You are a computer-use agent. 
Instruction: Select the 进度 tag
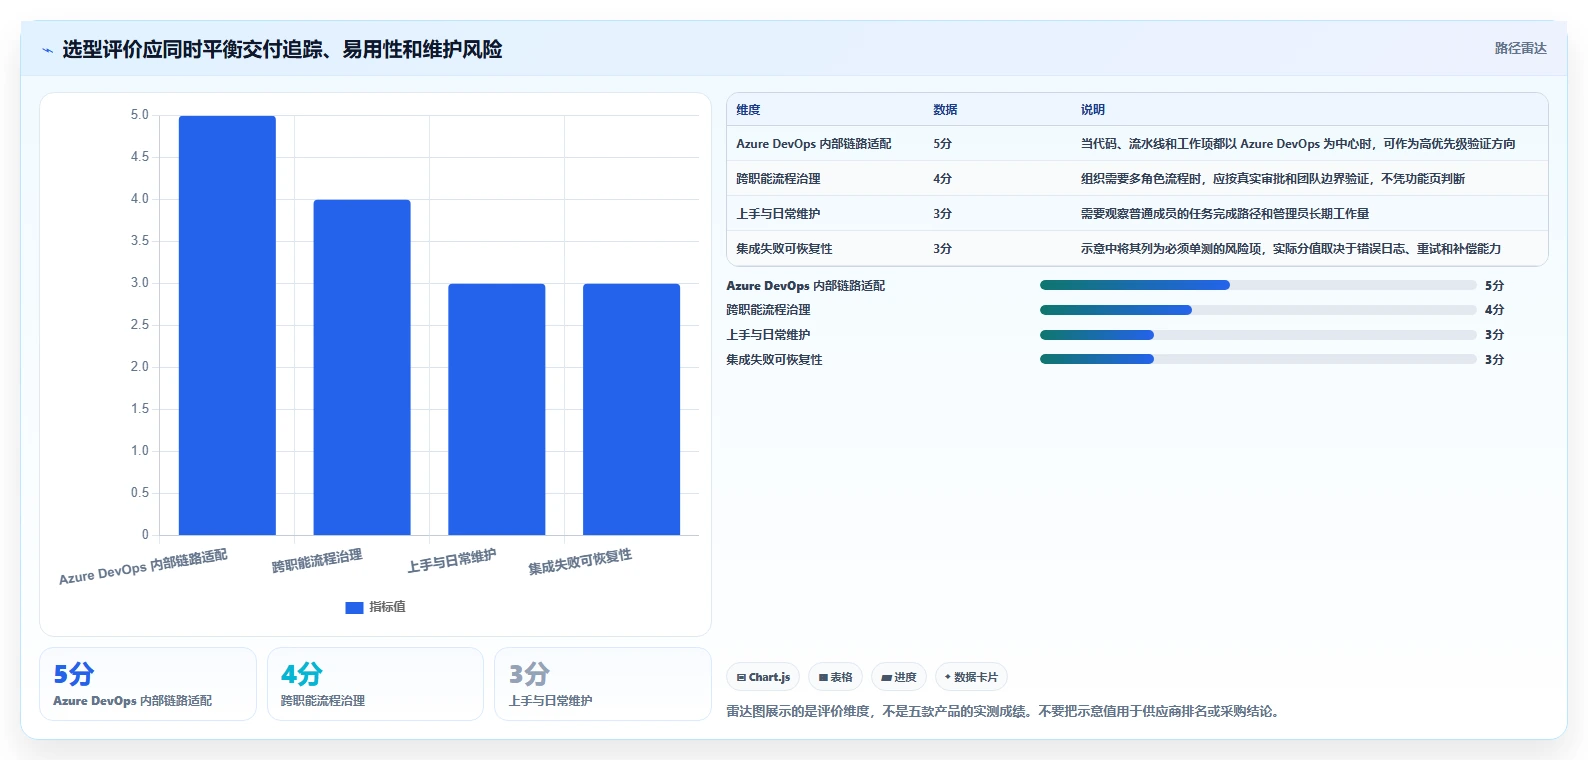point(899,677)
